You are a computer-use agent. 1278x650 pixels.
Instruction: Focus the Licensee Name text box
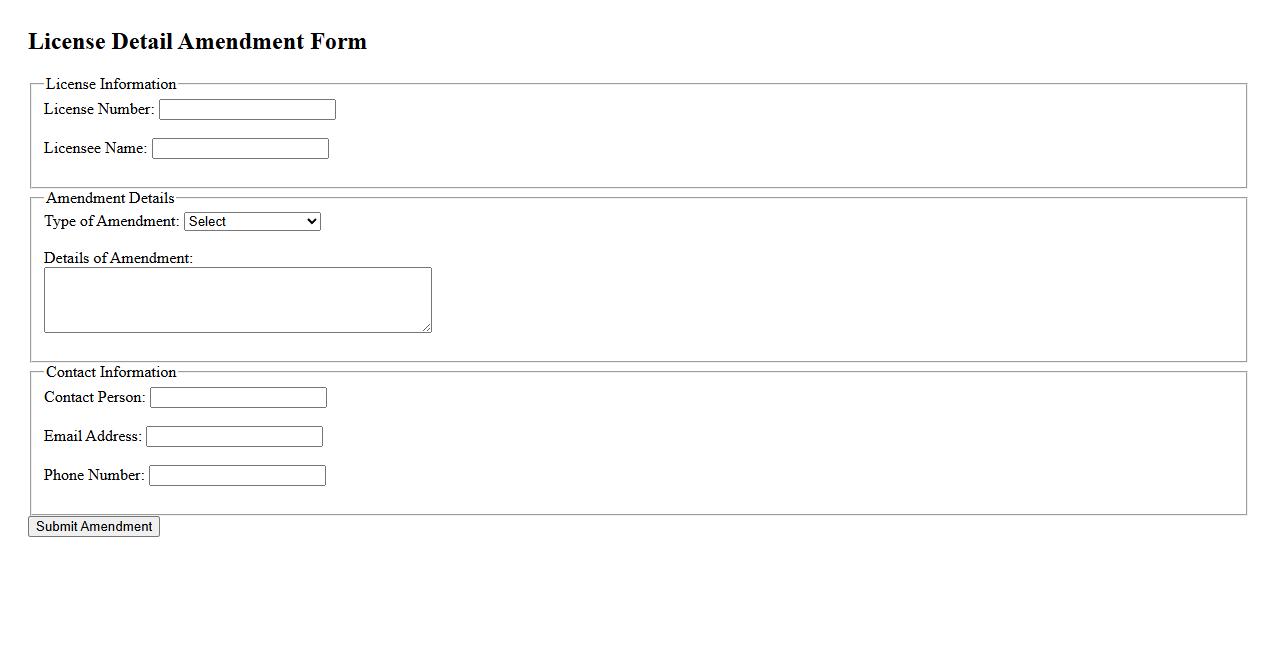point(240,149)
